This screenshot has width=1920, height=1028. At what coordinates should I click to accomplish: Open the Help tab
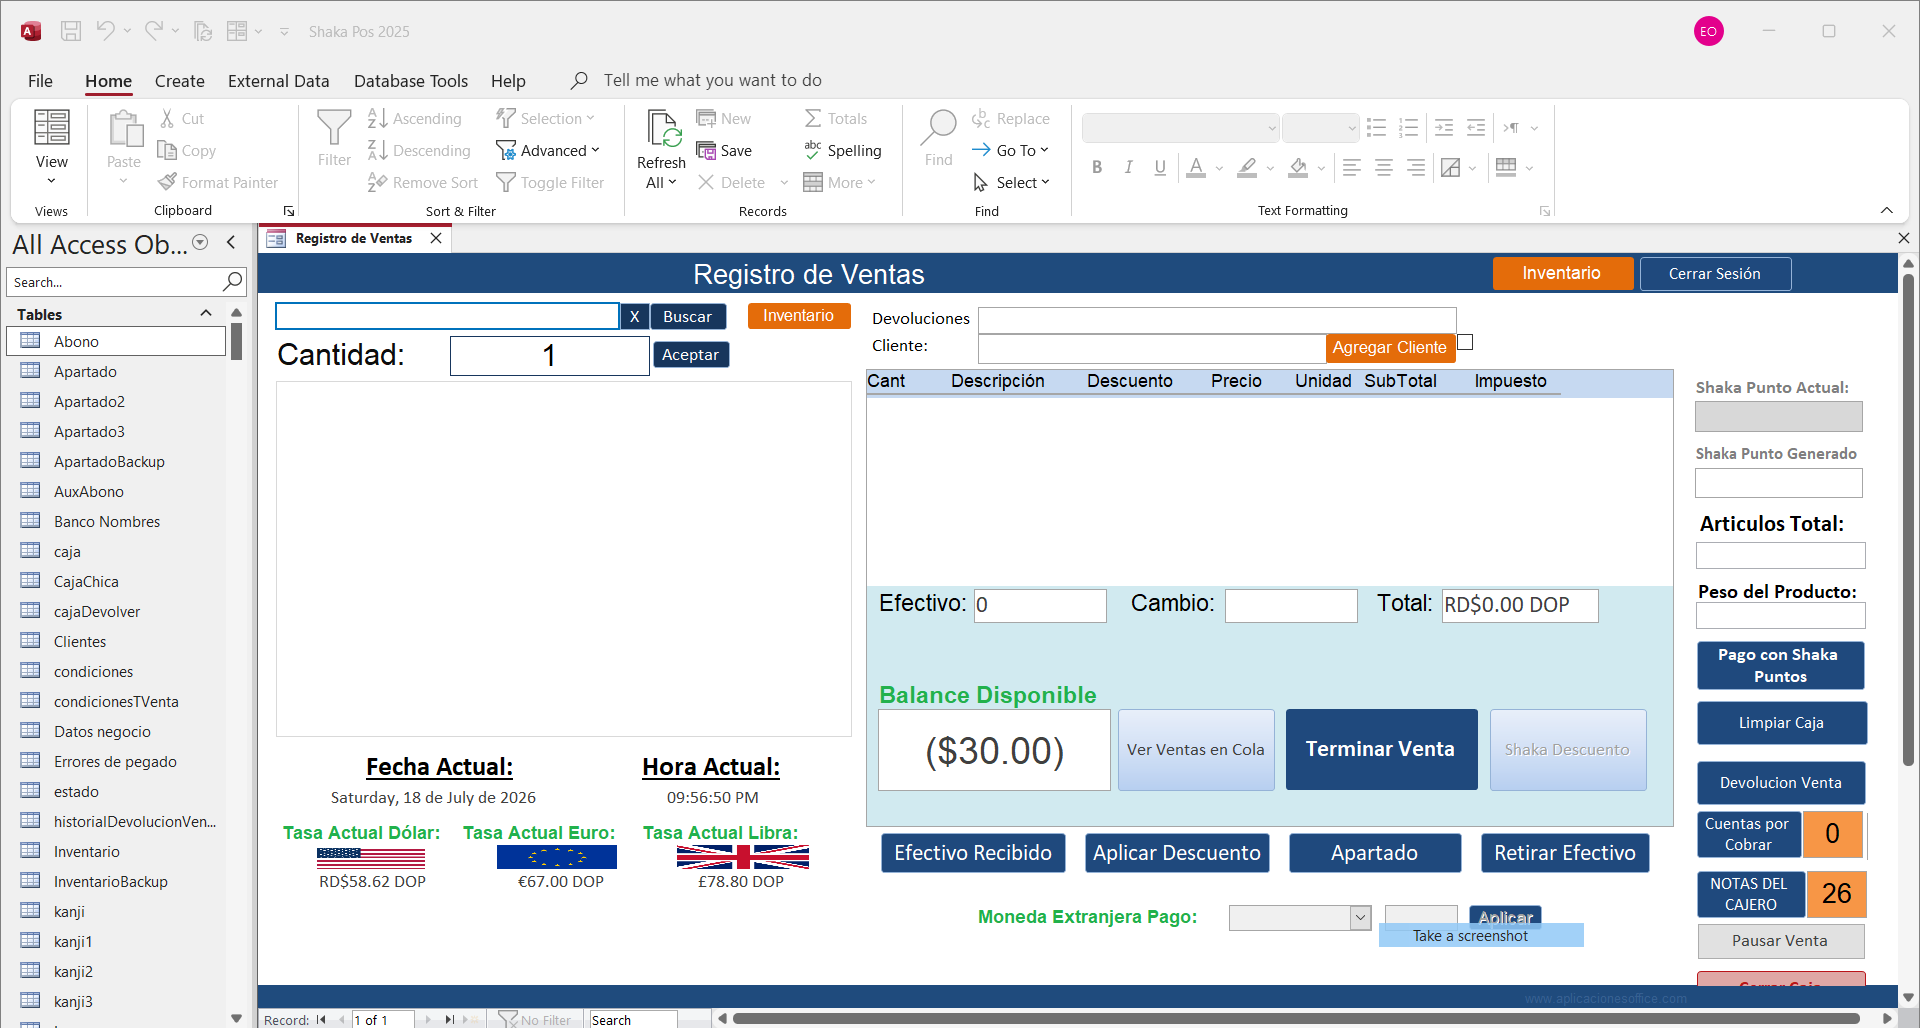[508, 81]
